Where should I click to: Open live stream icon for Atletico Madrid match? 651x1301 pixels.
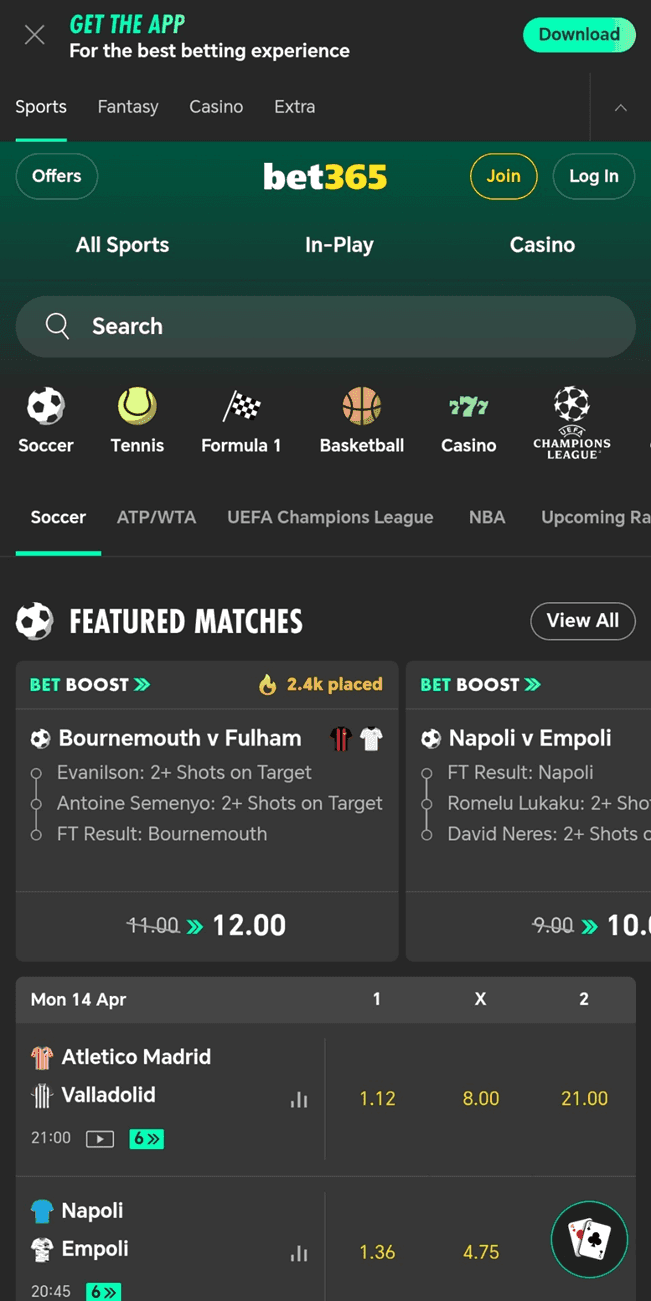tap(100, 1139)
